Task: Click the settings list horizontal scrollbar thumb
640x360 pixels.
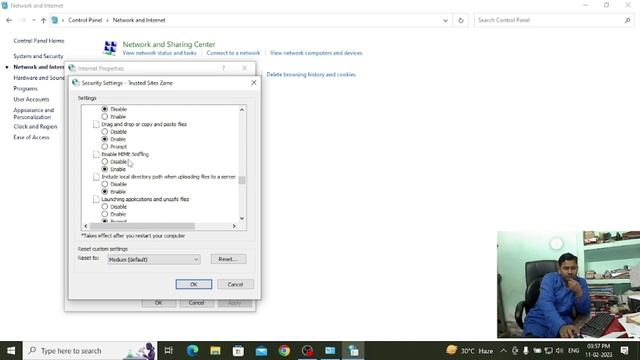Action: point(142,226)
